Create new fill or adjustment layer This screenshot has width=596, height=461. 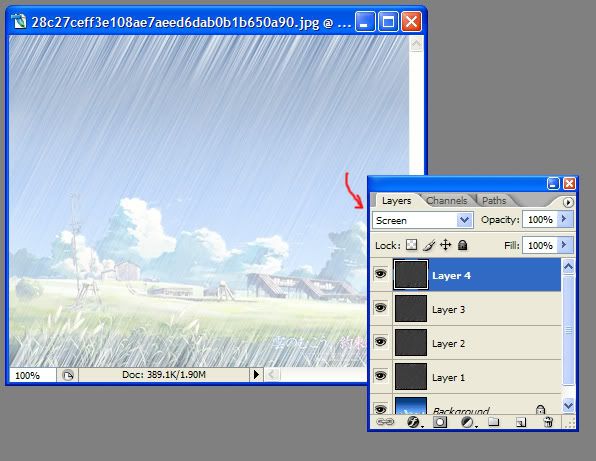point(468,422)
